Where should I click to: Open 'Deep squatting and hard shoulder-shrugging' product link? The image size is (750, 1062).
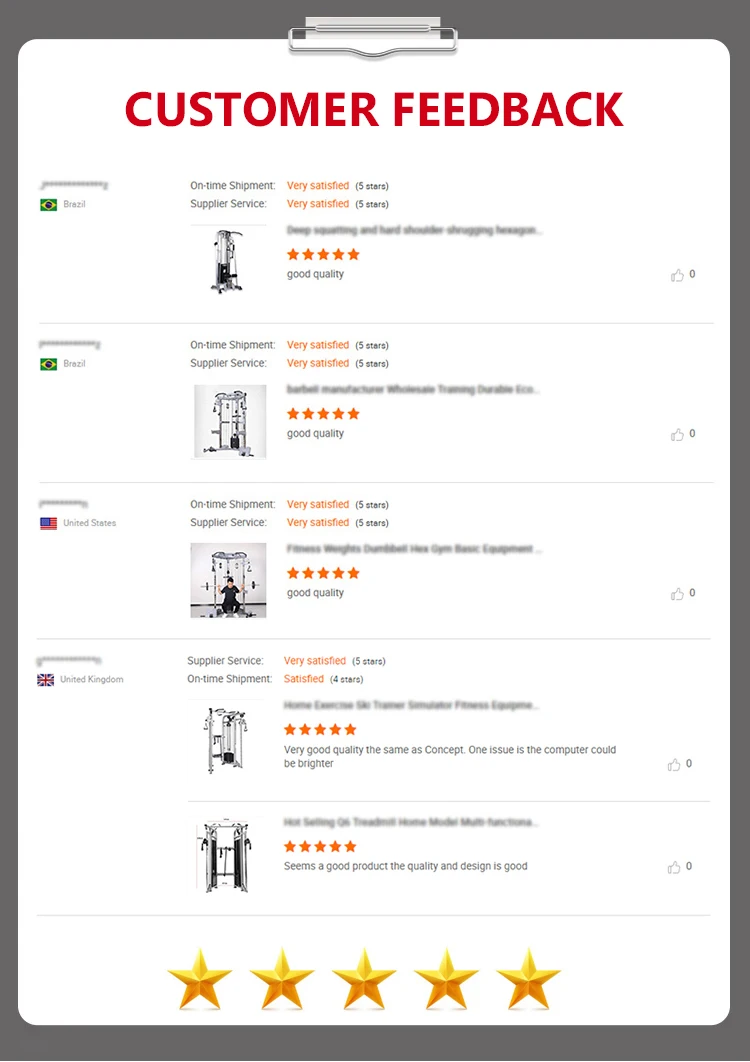coord(414,231)
